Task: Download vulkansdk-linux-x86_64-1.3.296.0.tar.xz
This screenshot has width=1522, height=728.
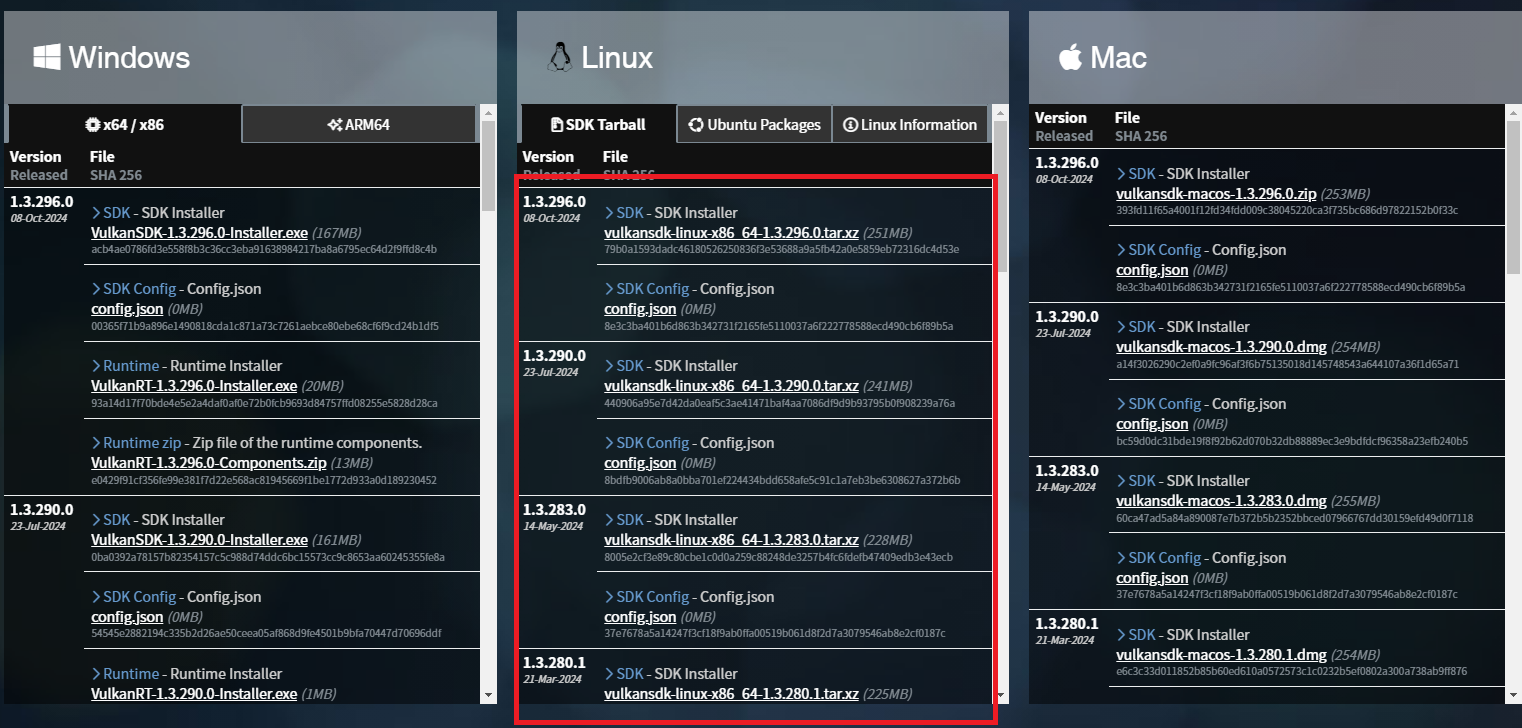Action: (732, 232)
